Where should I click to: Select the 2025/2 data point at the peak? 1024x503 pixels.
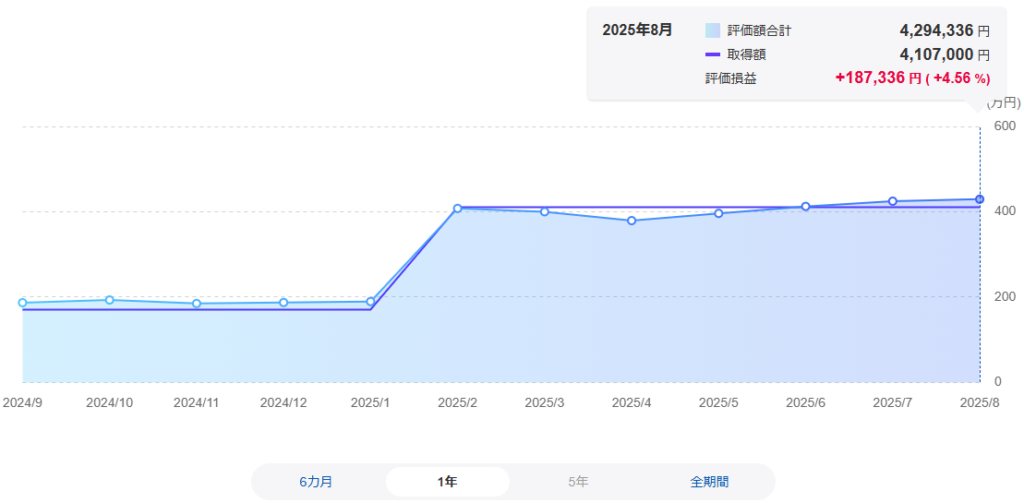coord(457,209)
